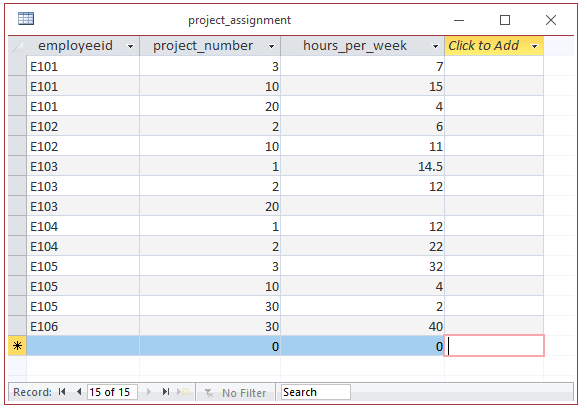This screenshot has height=418, width=581.
Task: Click hours value 32 in E105 row
Action: pos(362,266)
